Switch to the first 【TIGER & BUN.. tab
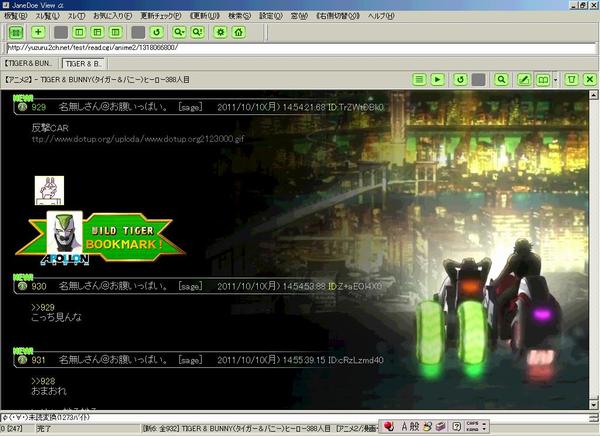 tap(29, 64)
